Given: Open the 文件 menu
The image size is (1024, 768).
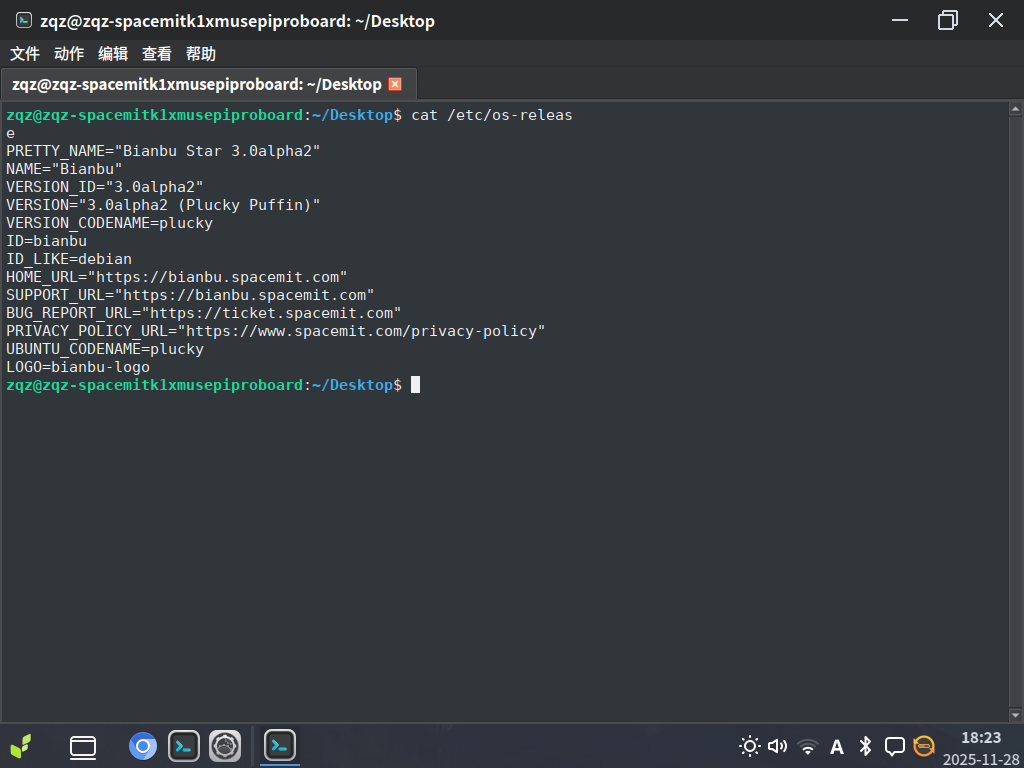Looking at the screenshot, I should [x=25, y=54].
